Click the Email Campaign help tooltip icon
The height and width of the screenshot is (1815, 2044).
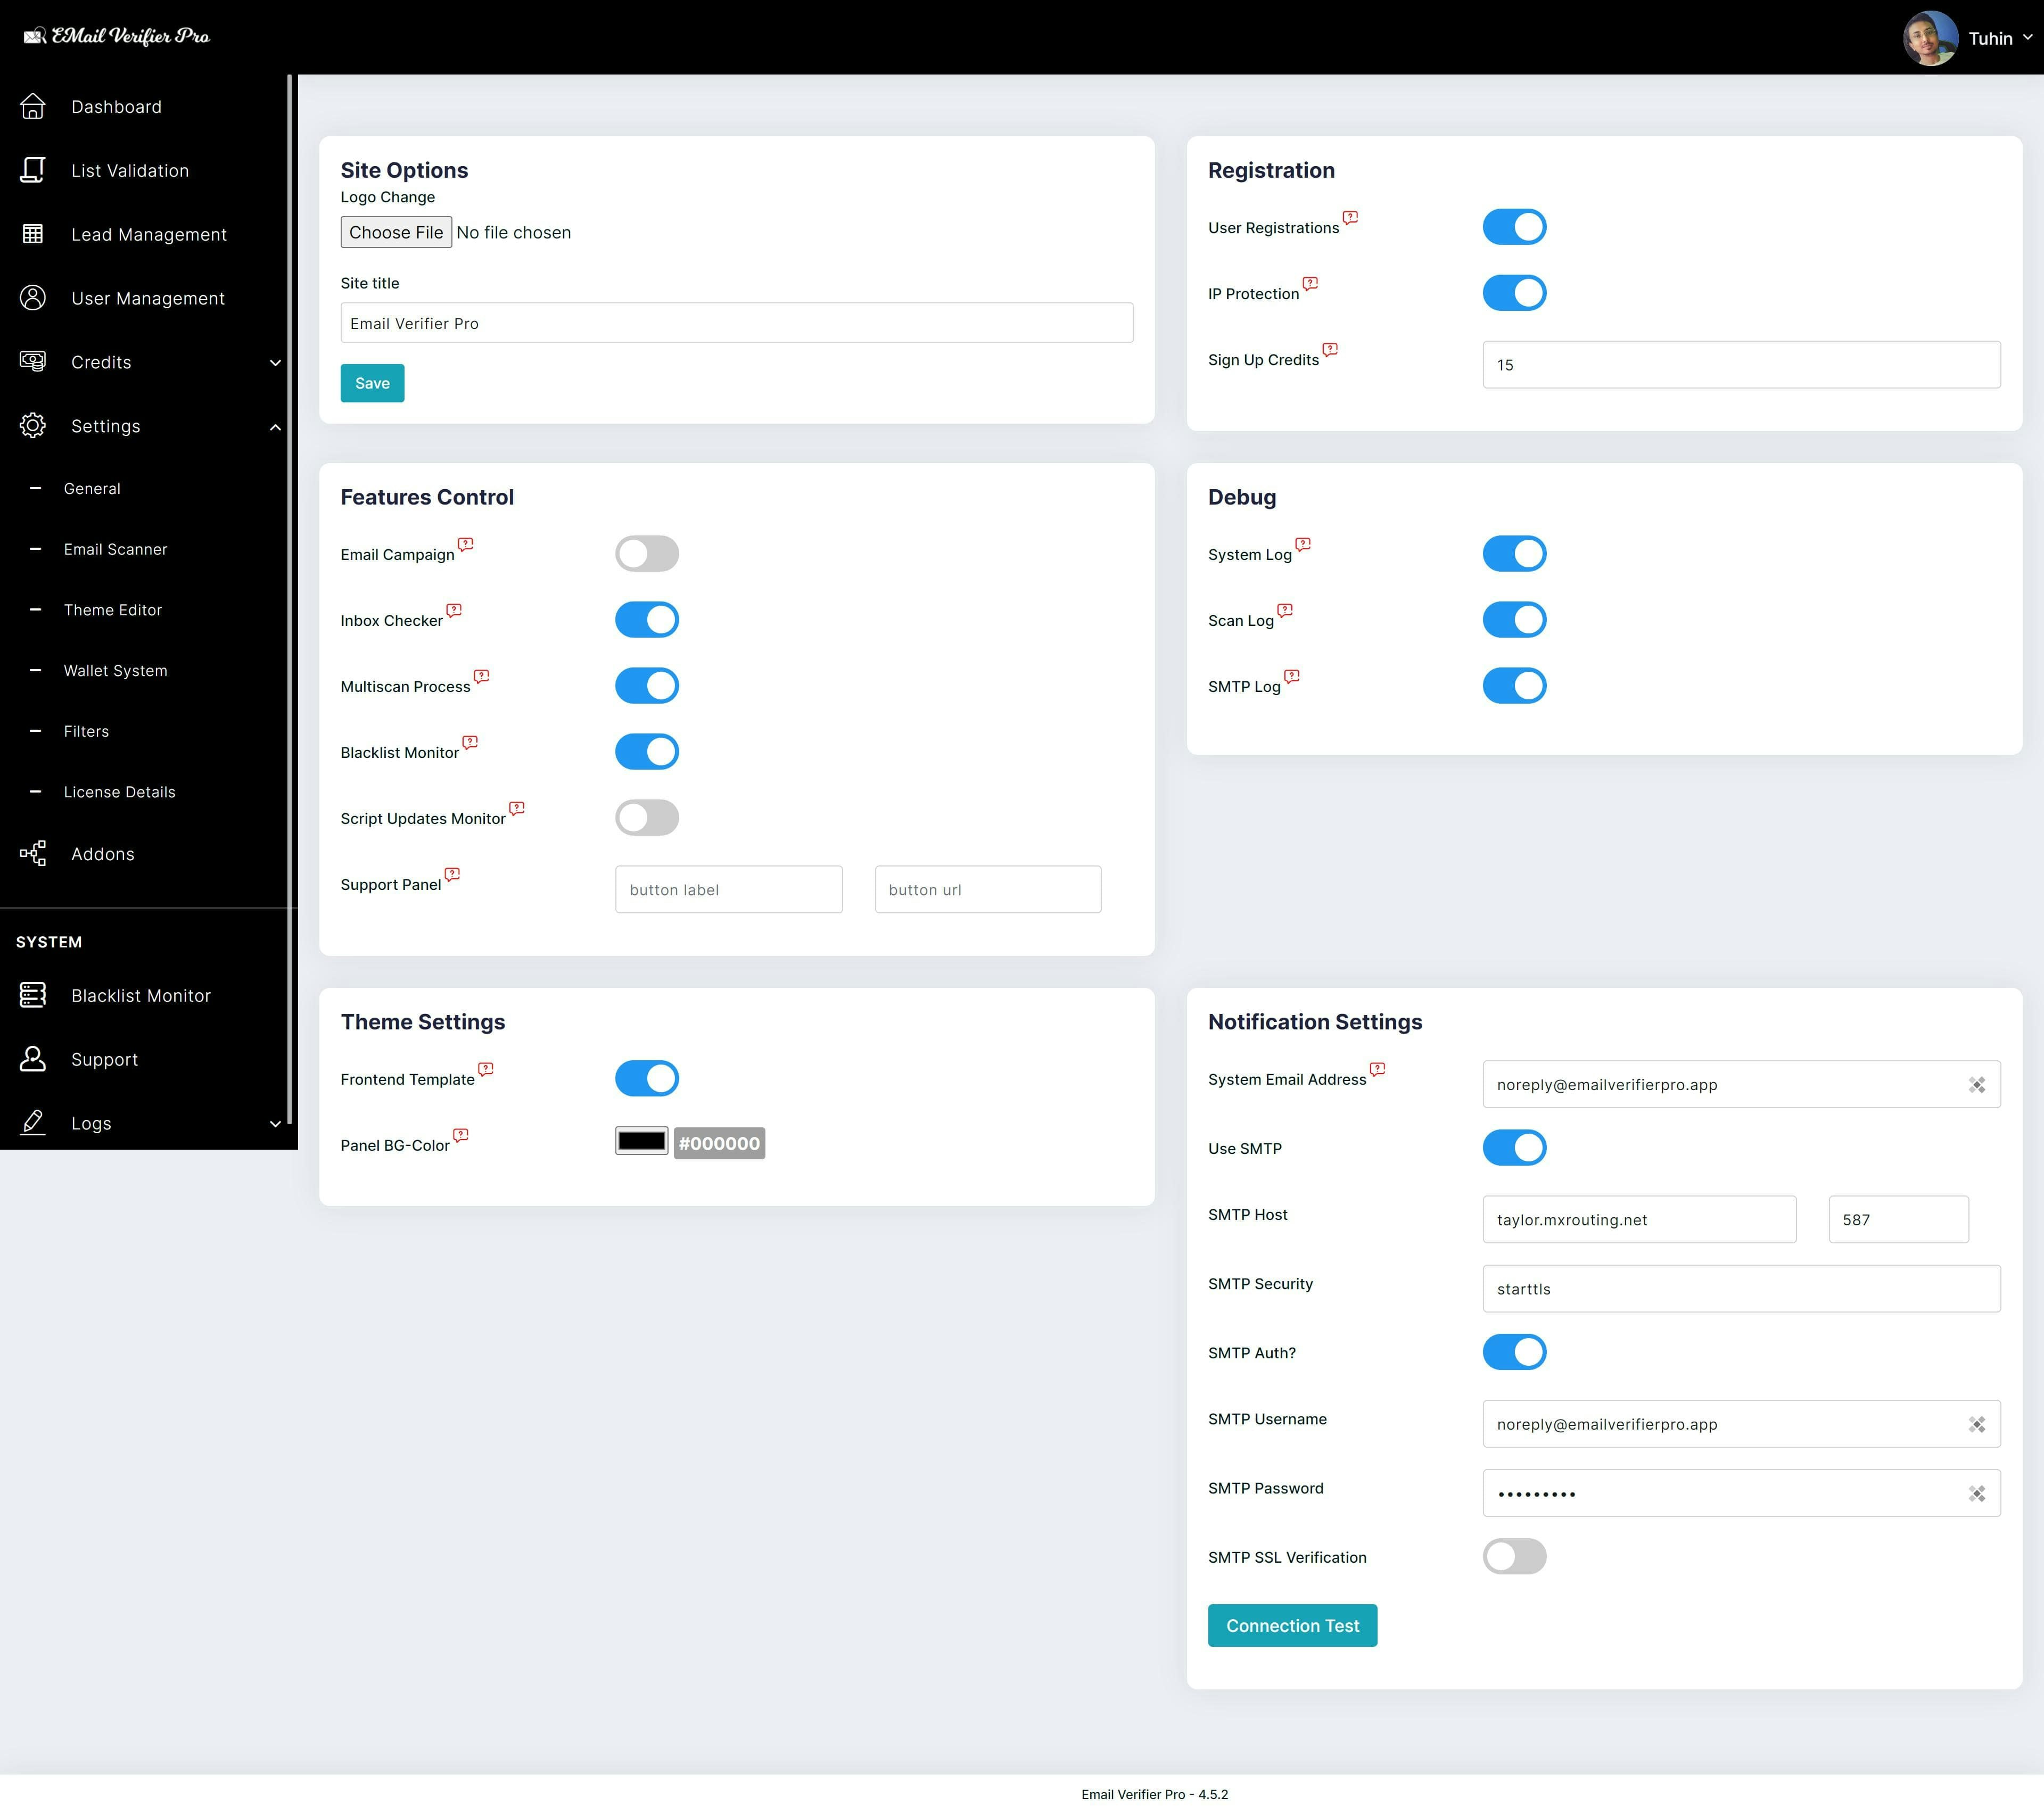click(466, 544)
